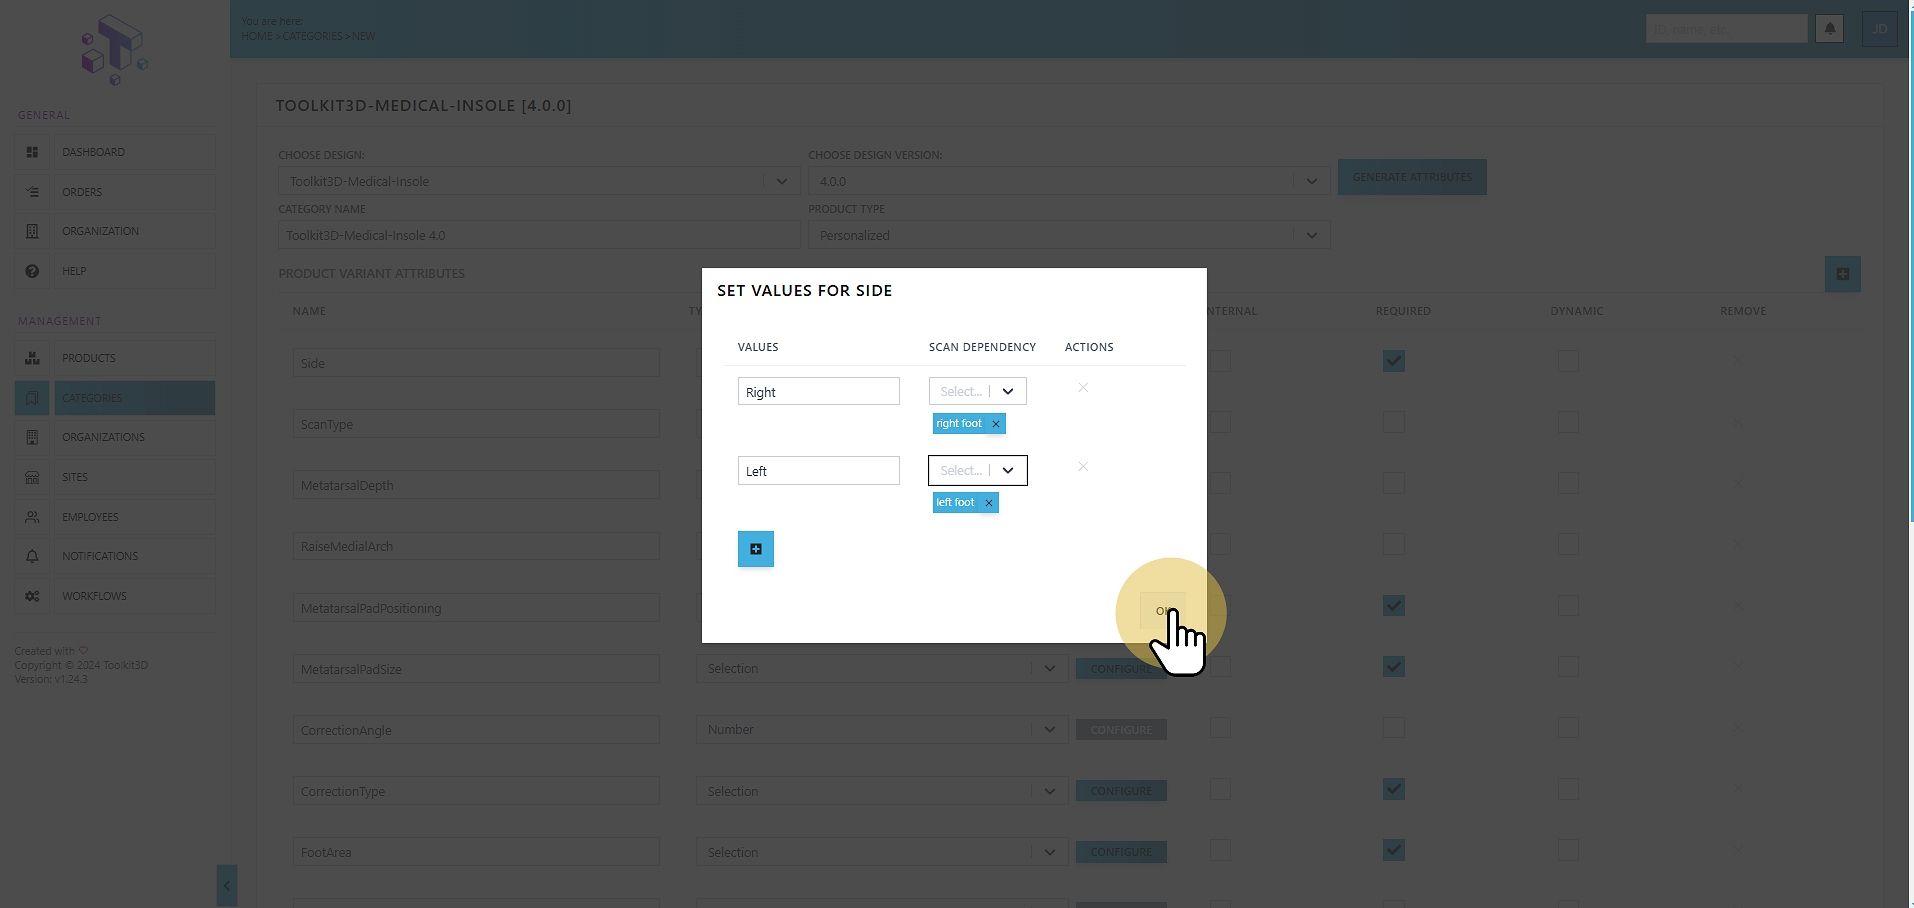The image size is (1914, 908).
Task: Remove the 'left foot' scan dependency tag
Action: (x=988, y=503)
